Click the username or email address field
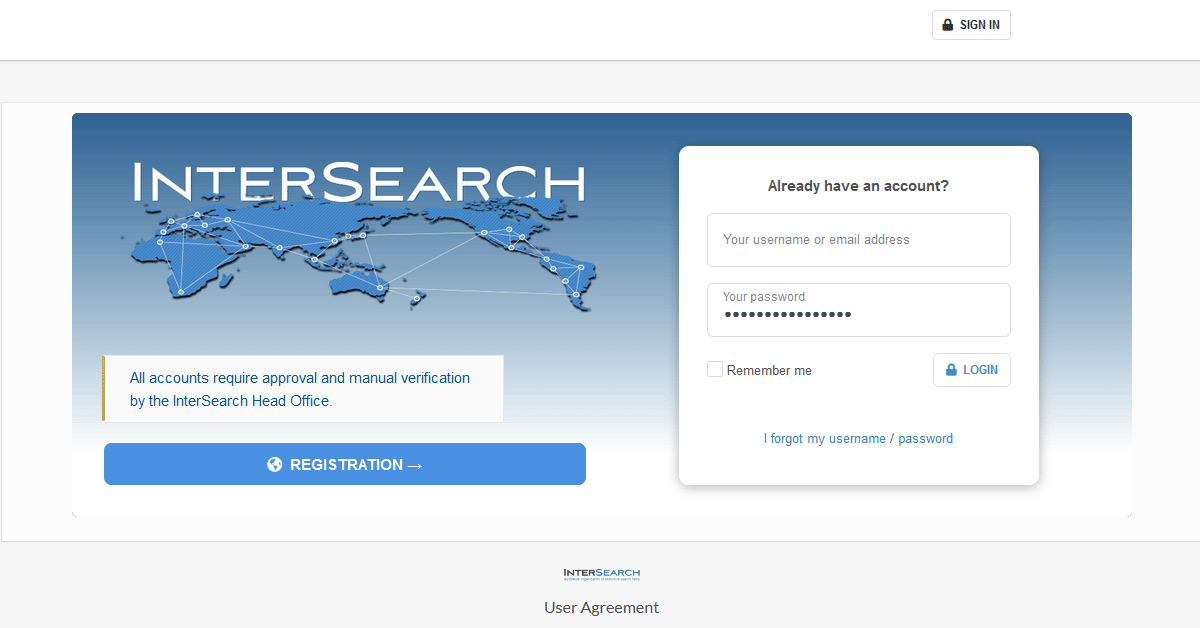The image size is (1200, 628). point(858,239)
